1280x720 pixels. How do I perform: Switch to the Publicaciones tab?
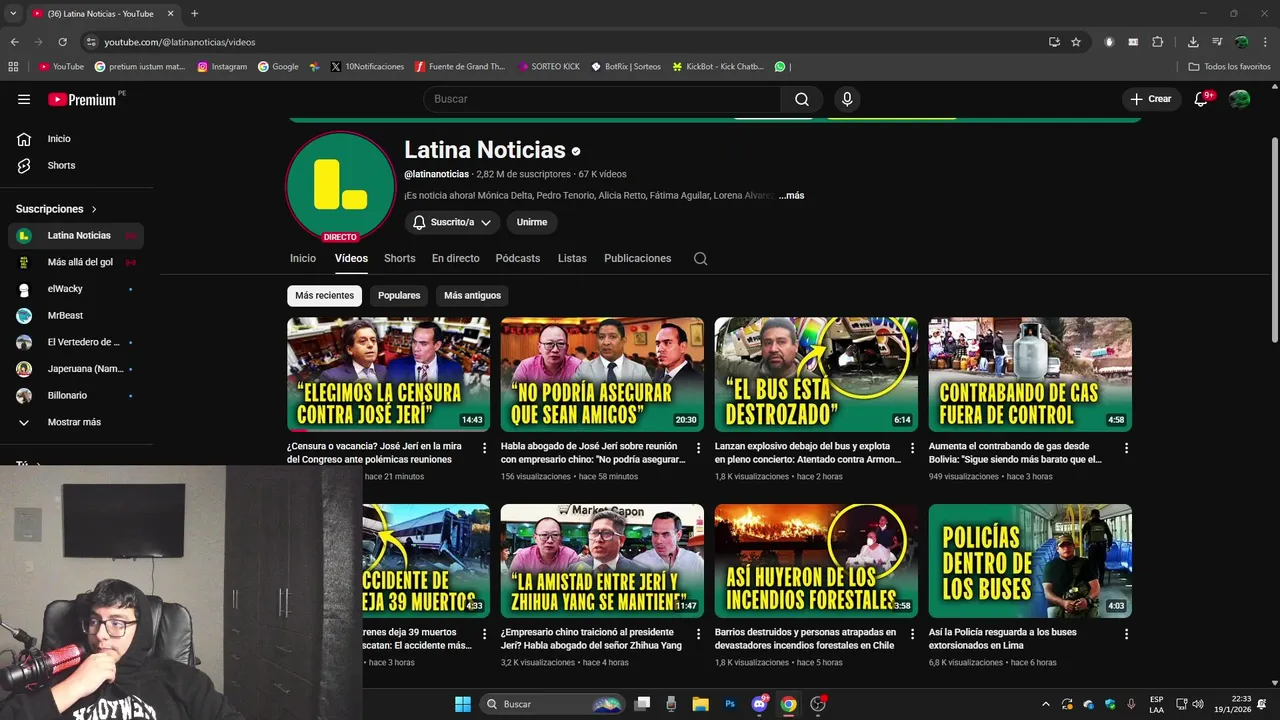(x=638, y=258)
